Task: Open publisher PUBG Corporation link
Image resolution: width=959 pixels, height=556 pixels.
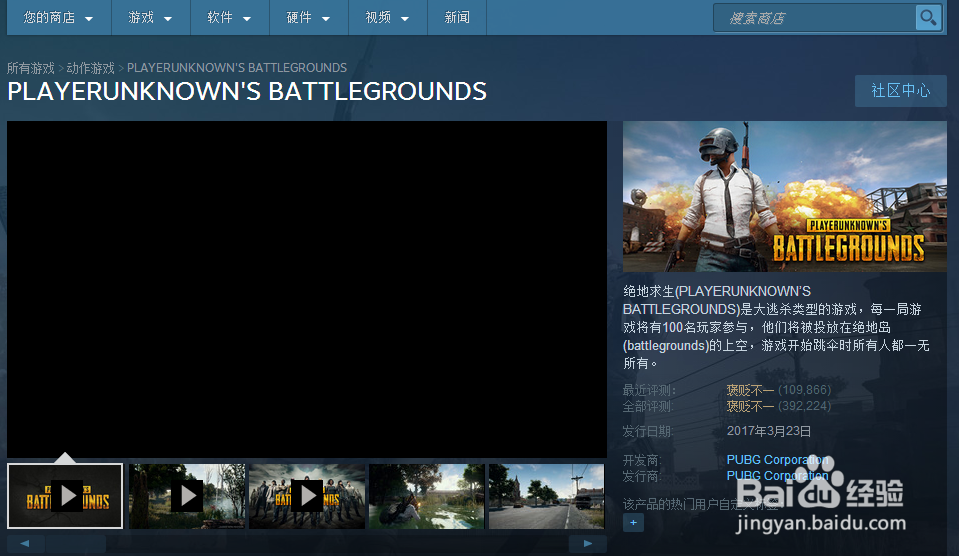Action: click(777, 475)
